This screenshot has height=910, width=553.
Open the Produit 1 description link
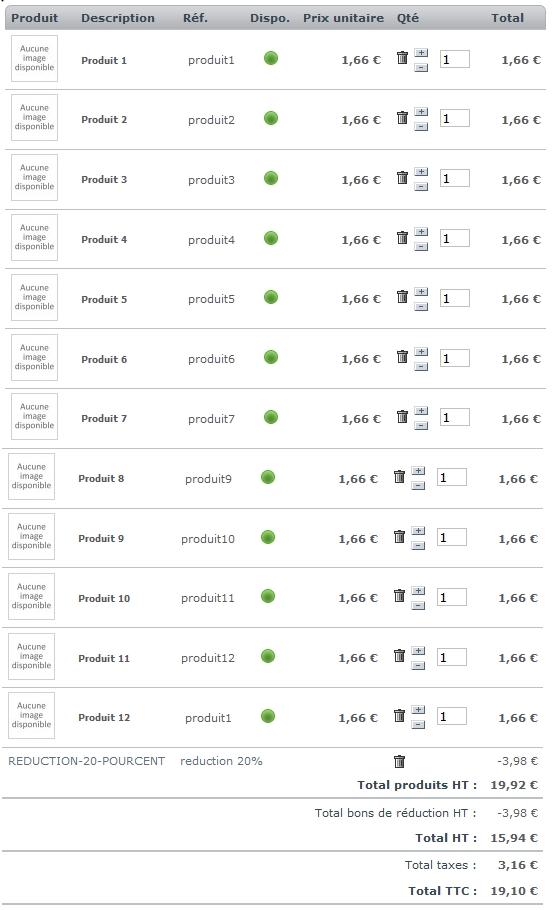pos(104,60)
